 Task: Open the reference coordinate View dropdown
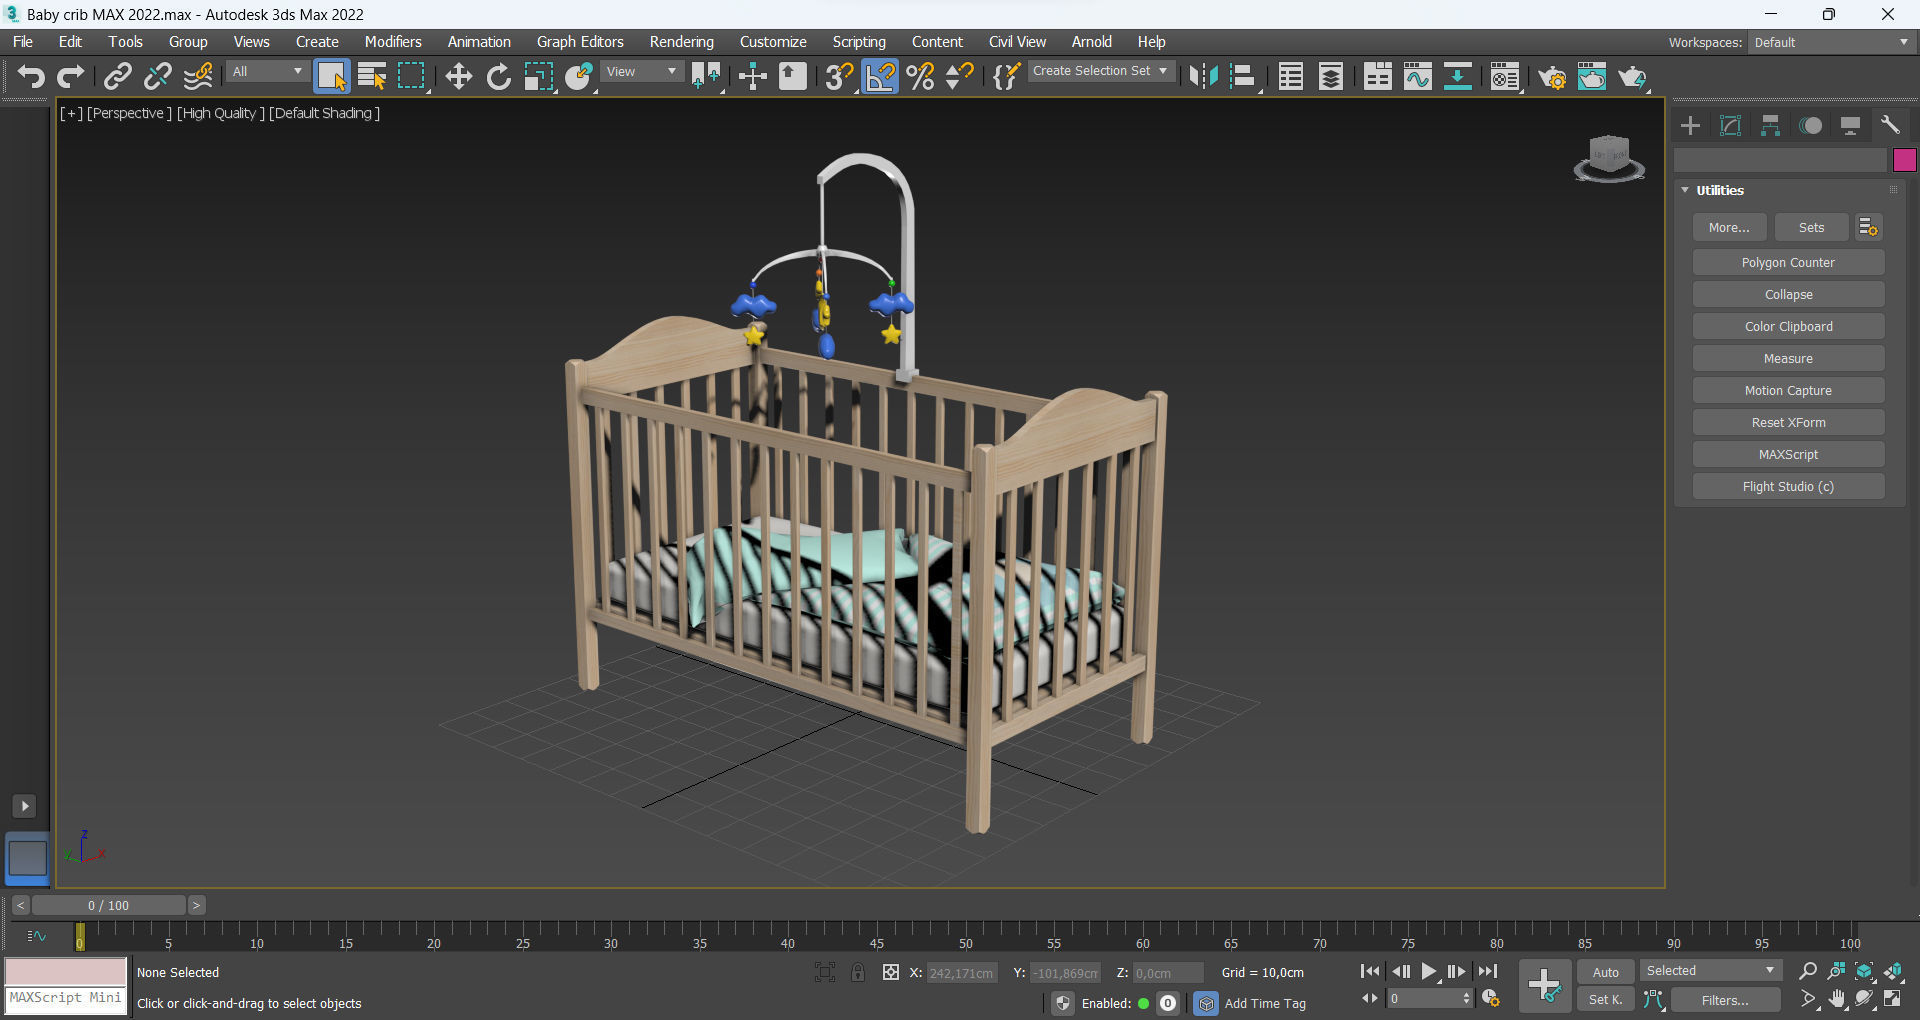642,71
